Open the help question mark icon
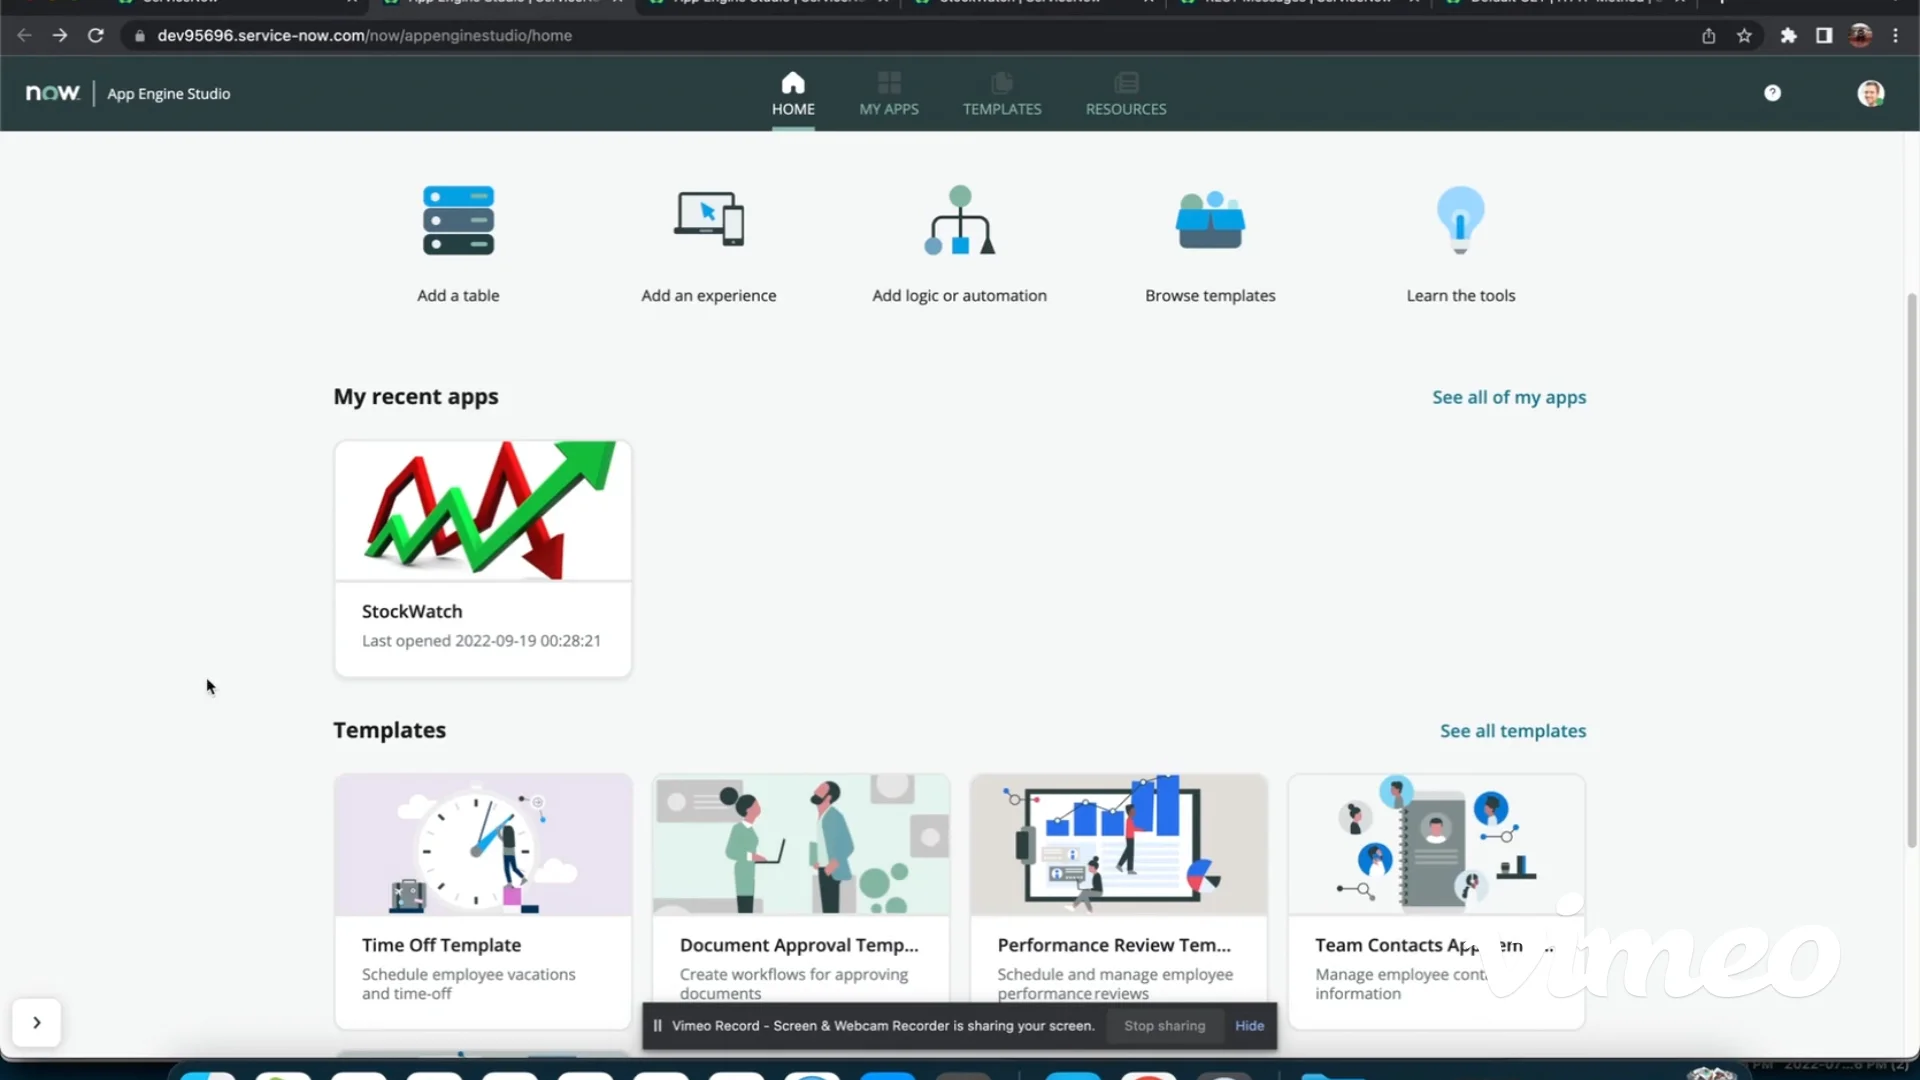This screenshot has height=1080, width=1920. pos(1772,93)
